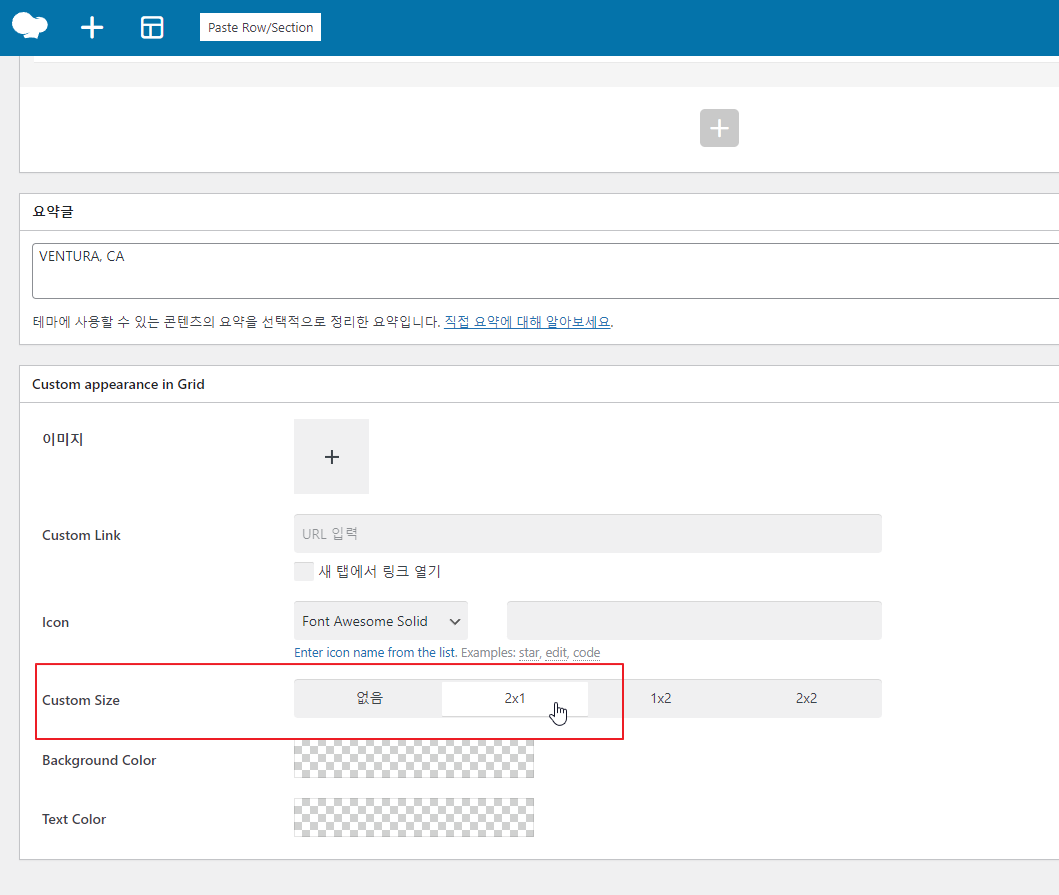
Task: Open the manual excerpt learn-more link
Action: coord(527,322)
